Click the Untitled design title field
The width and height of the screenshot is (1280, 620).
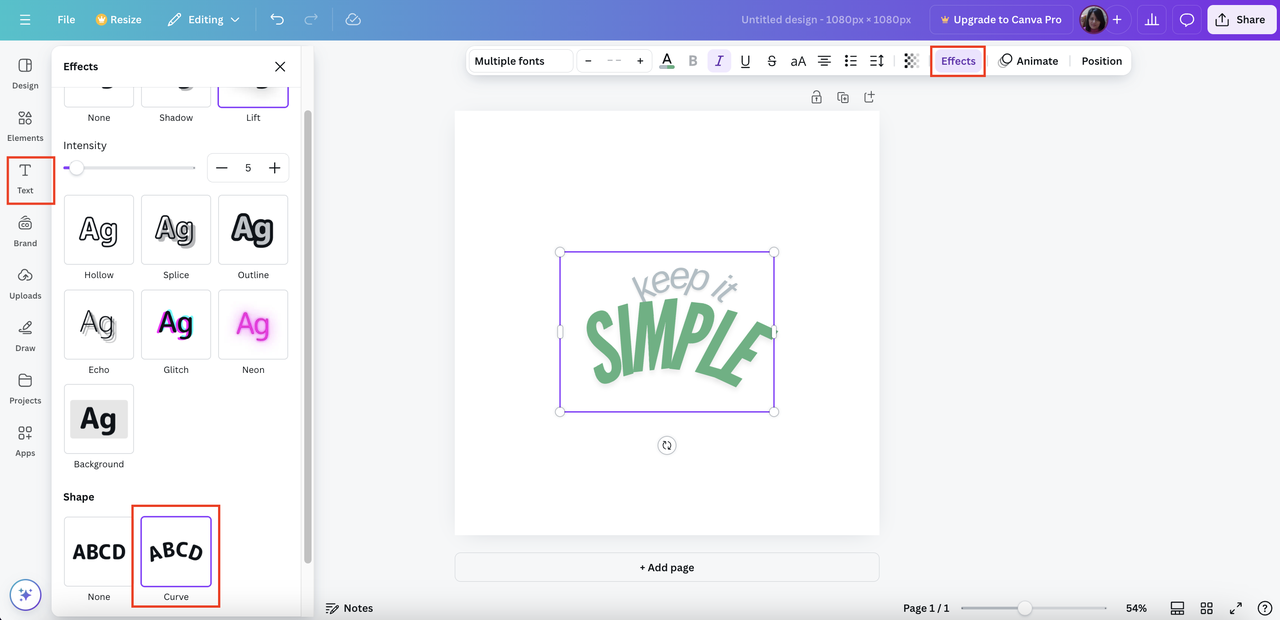826,20
